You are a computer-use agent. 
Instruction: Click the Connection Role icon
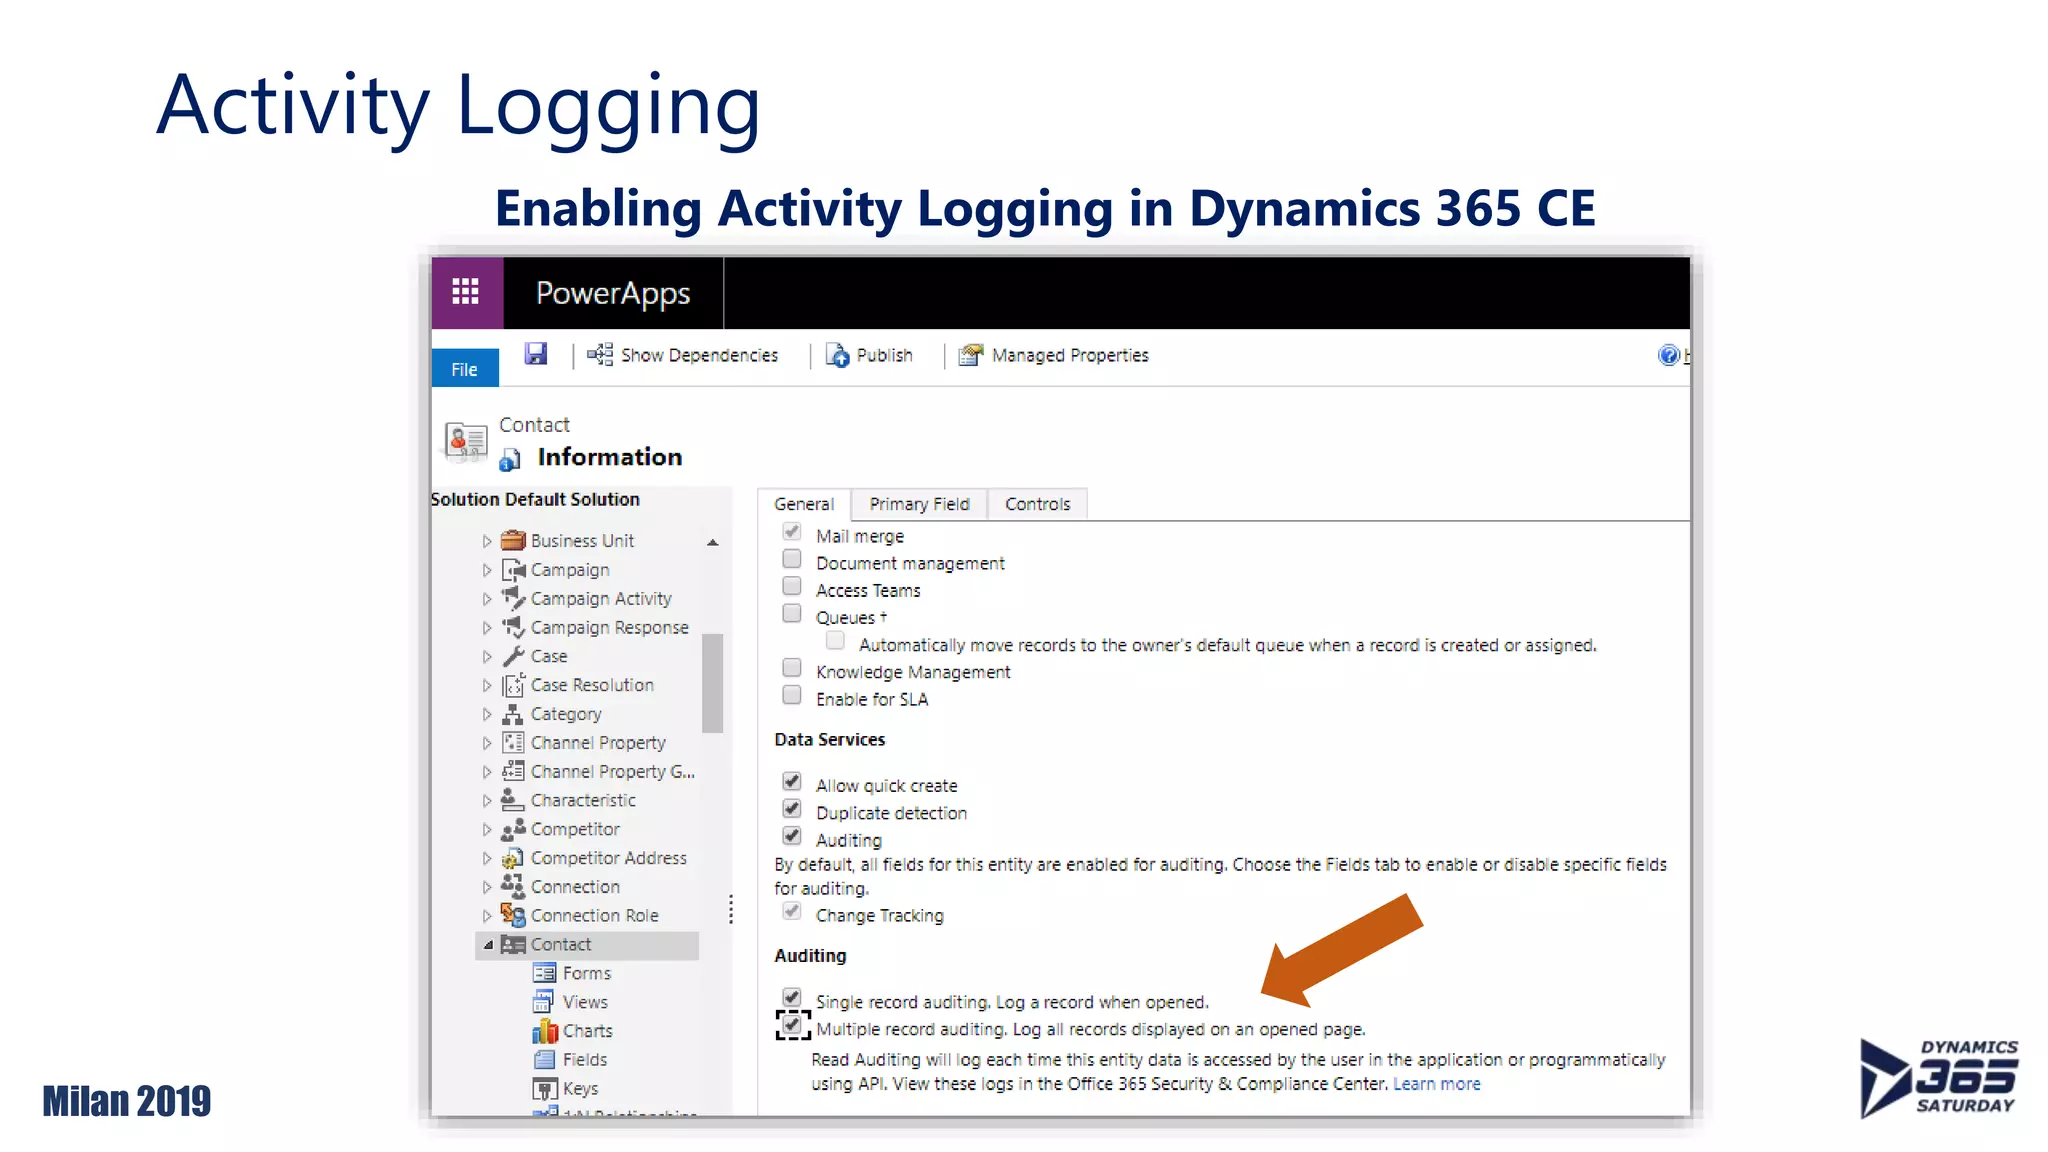click(513, 915)
